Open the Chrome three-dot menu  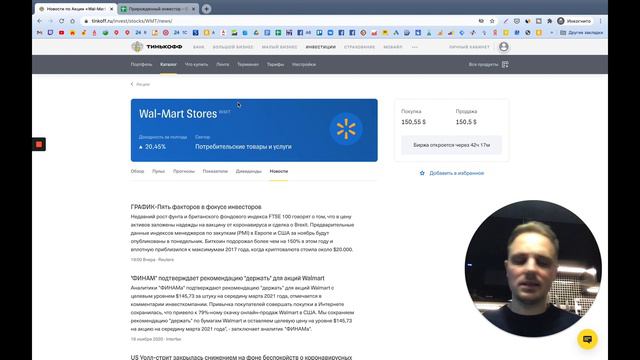[600, 21]
